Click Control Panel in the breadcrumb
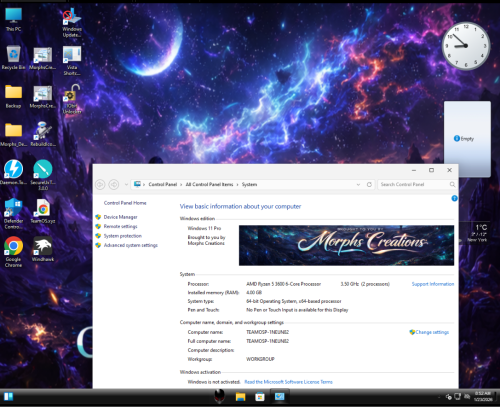The height and width of the screenshot is (407, 500). pyautogui.click(x=163, y=184)
